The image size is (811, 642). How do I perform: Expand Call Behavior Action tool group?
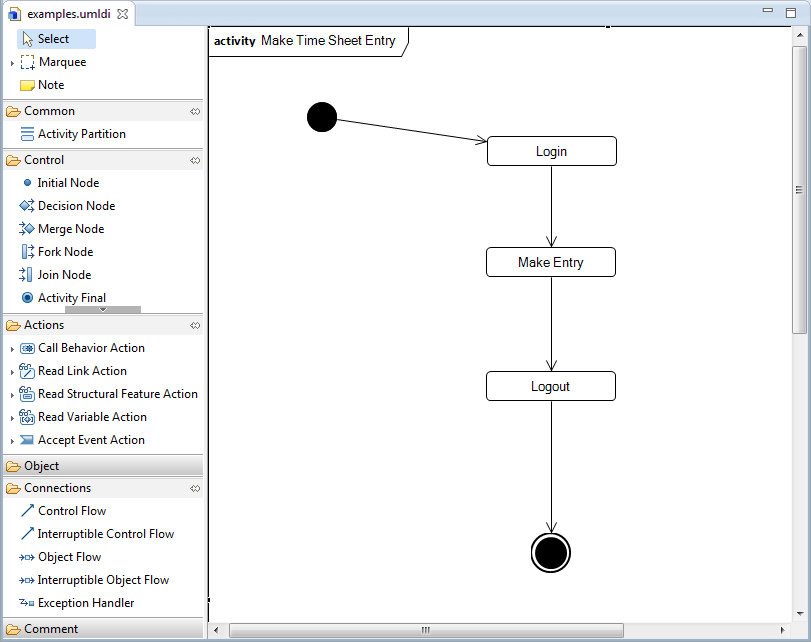coord(12,349)
